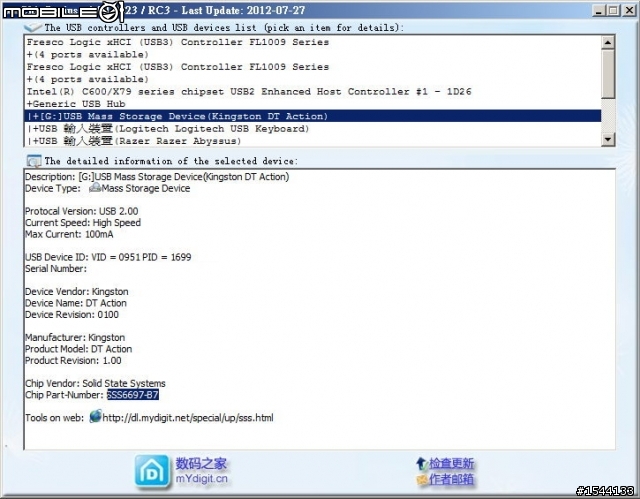Click the 'Protocal Version: USB 2.00' line

pyautogui.click(x=82, y=211)
